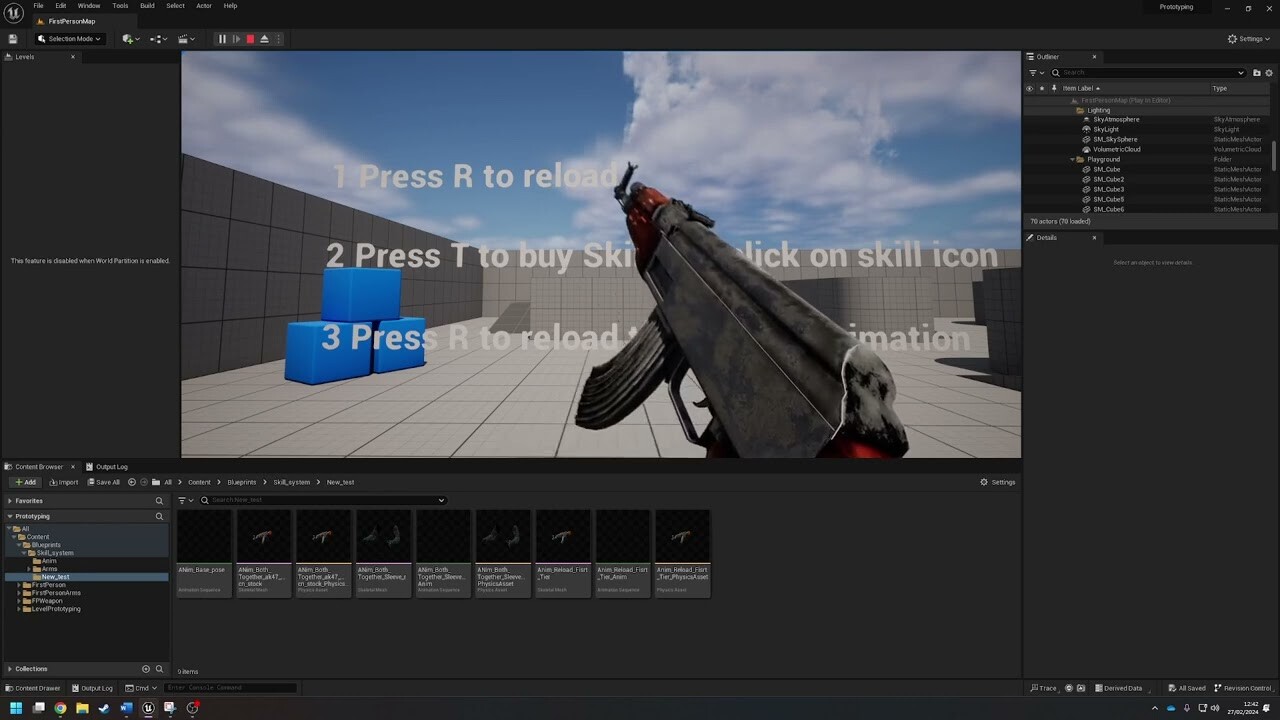Open the Blueprints toolbar menu
Viewport: 1280px width, 720px height.
pyautogui.click(x=157, y=38)
